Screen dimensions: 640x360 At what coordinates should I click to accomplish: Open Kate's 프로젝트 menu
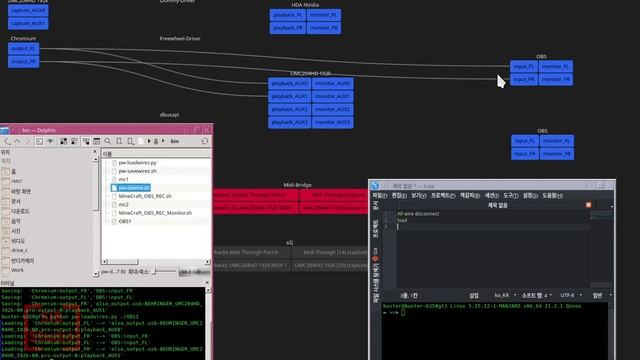pos(443,196)
